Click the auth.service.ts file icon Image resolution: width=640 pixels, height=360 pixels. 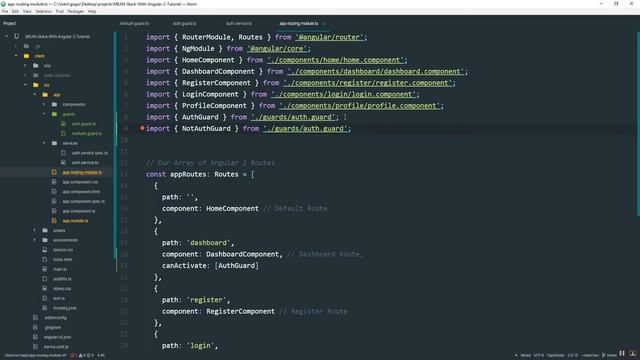coord(63,162)
